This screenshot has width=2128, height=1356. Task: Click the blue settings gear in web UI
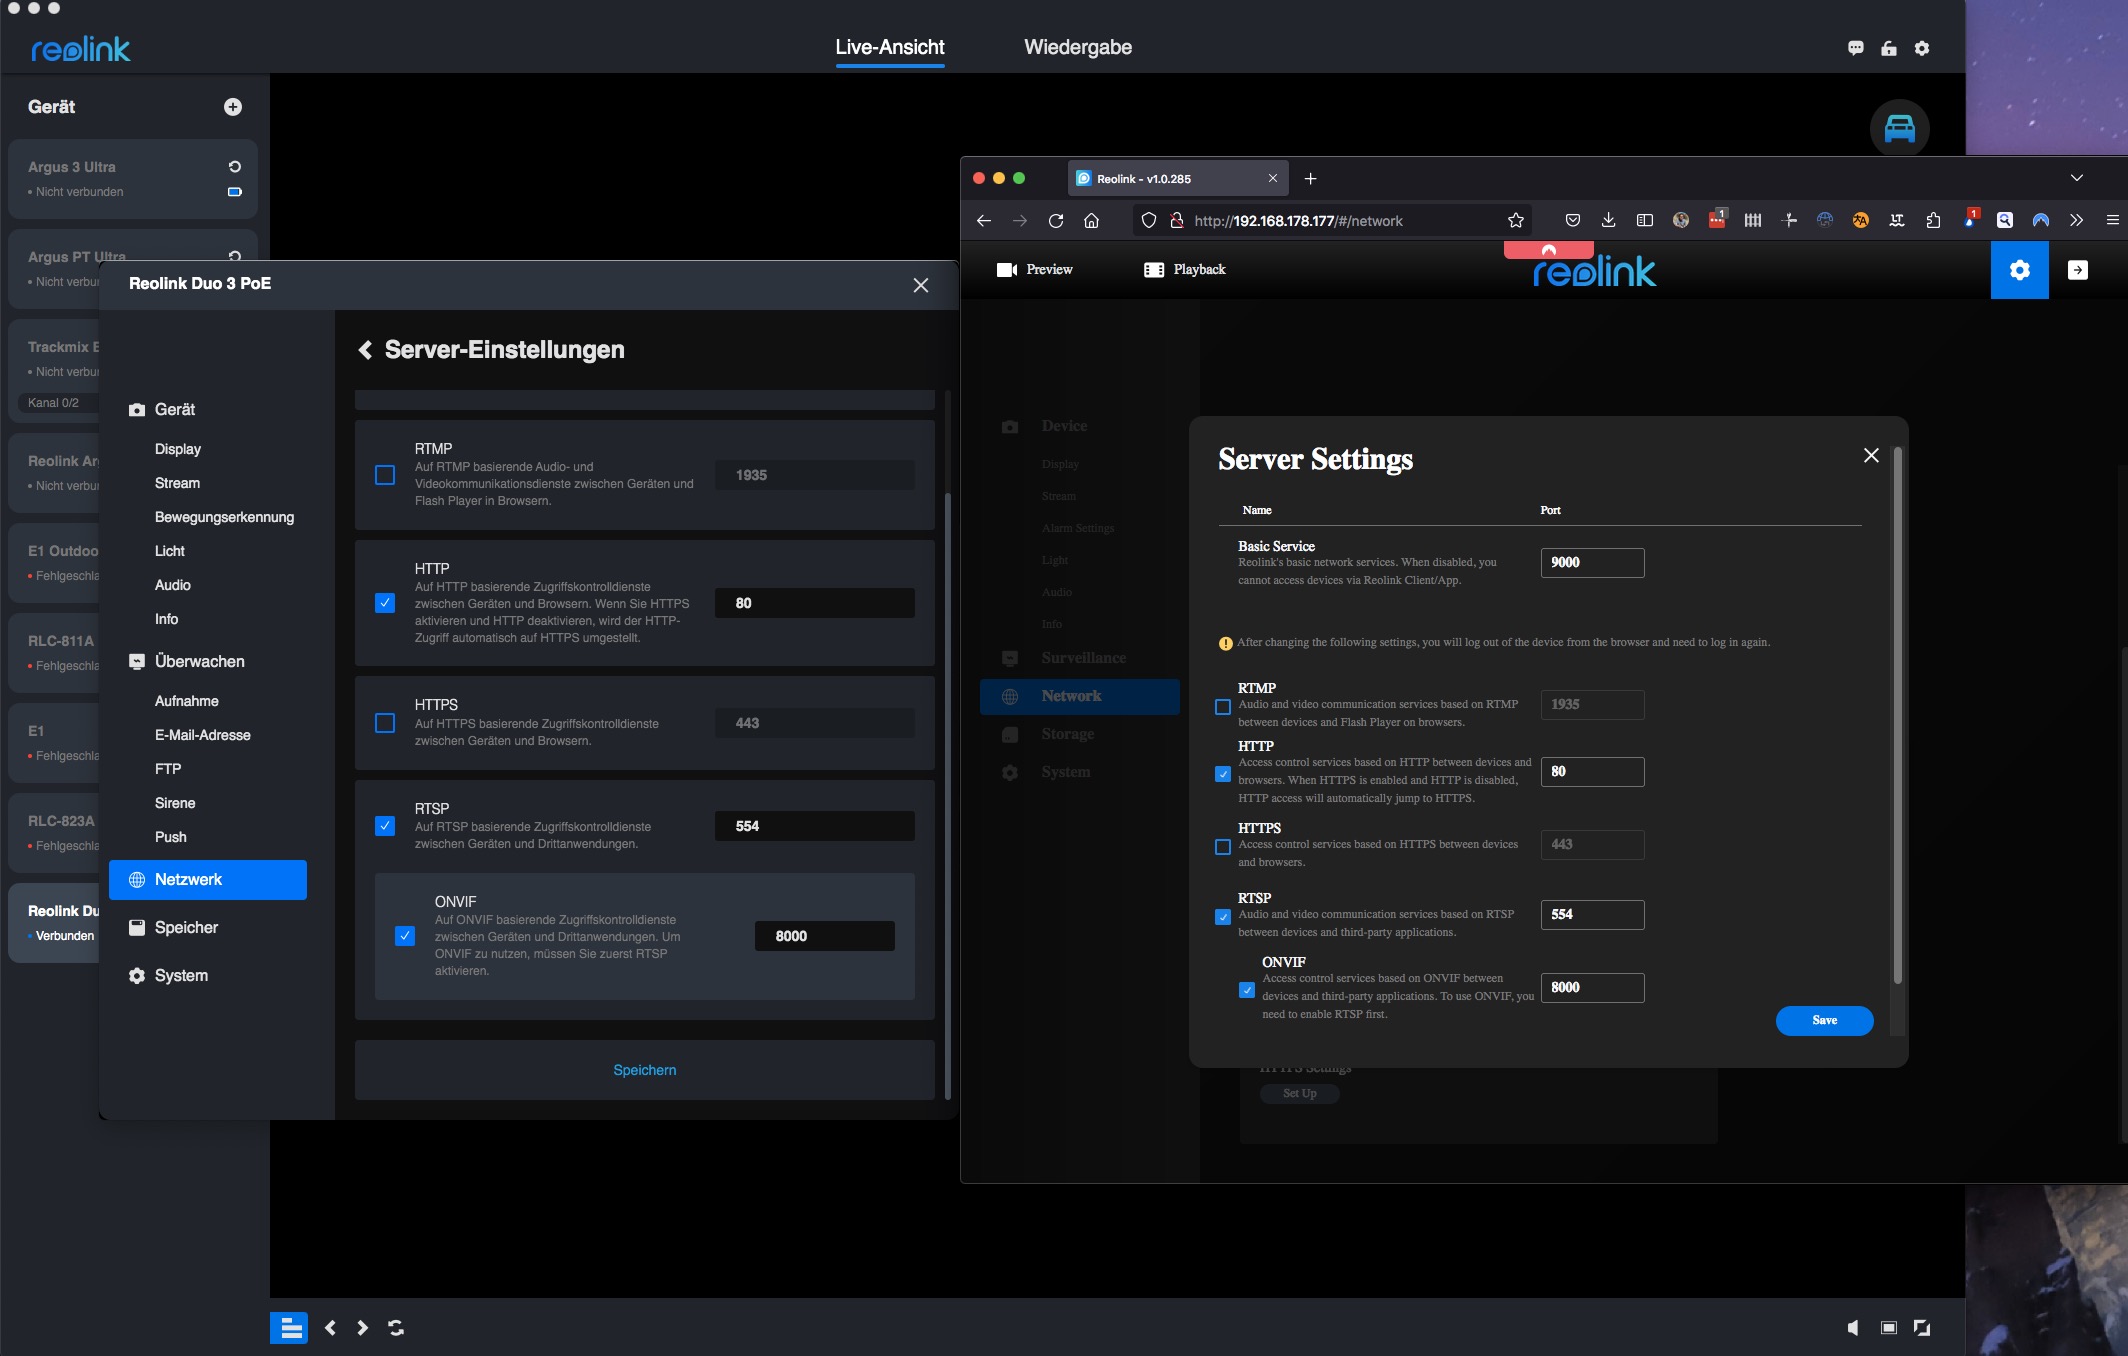pyautogui.click(x=2019, y=270)
